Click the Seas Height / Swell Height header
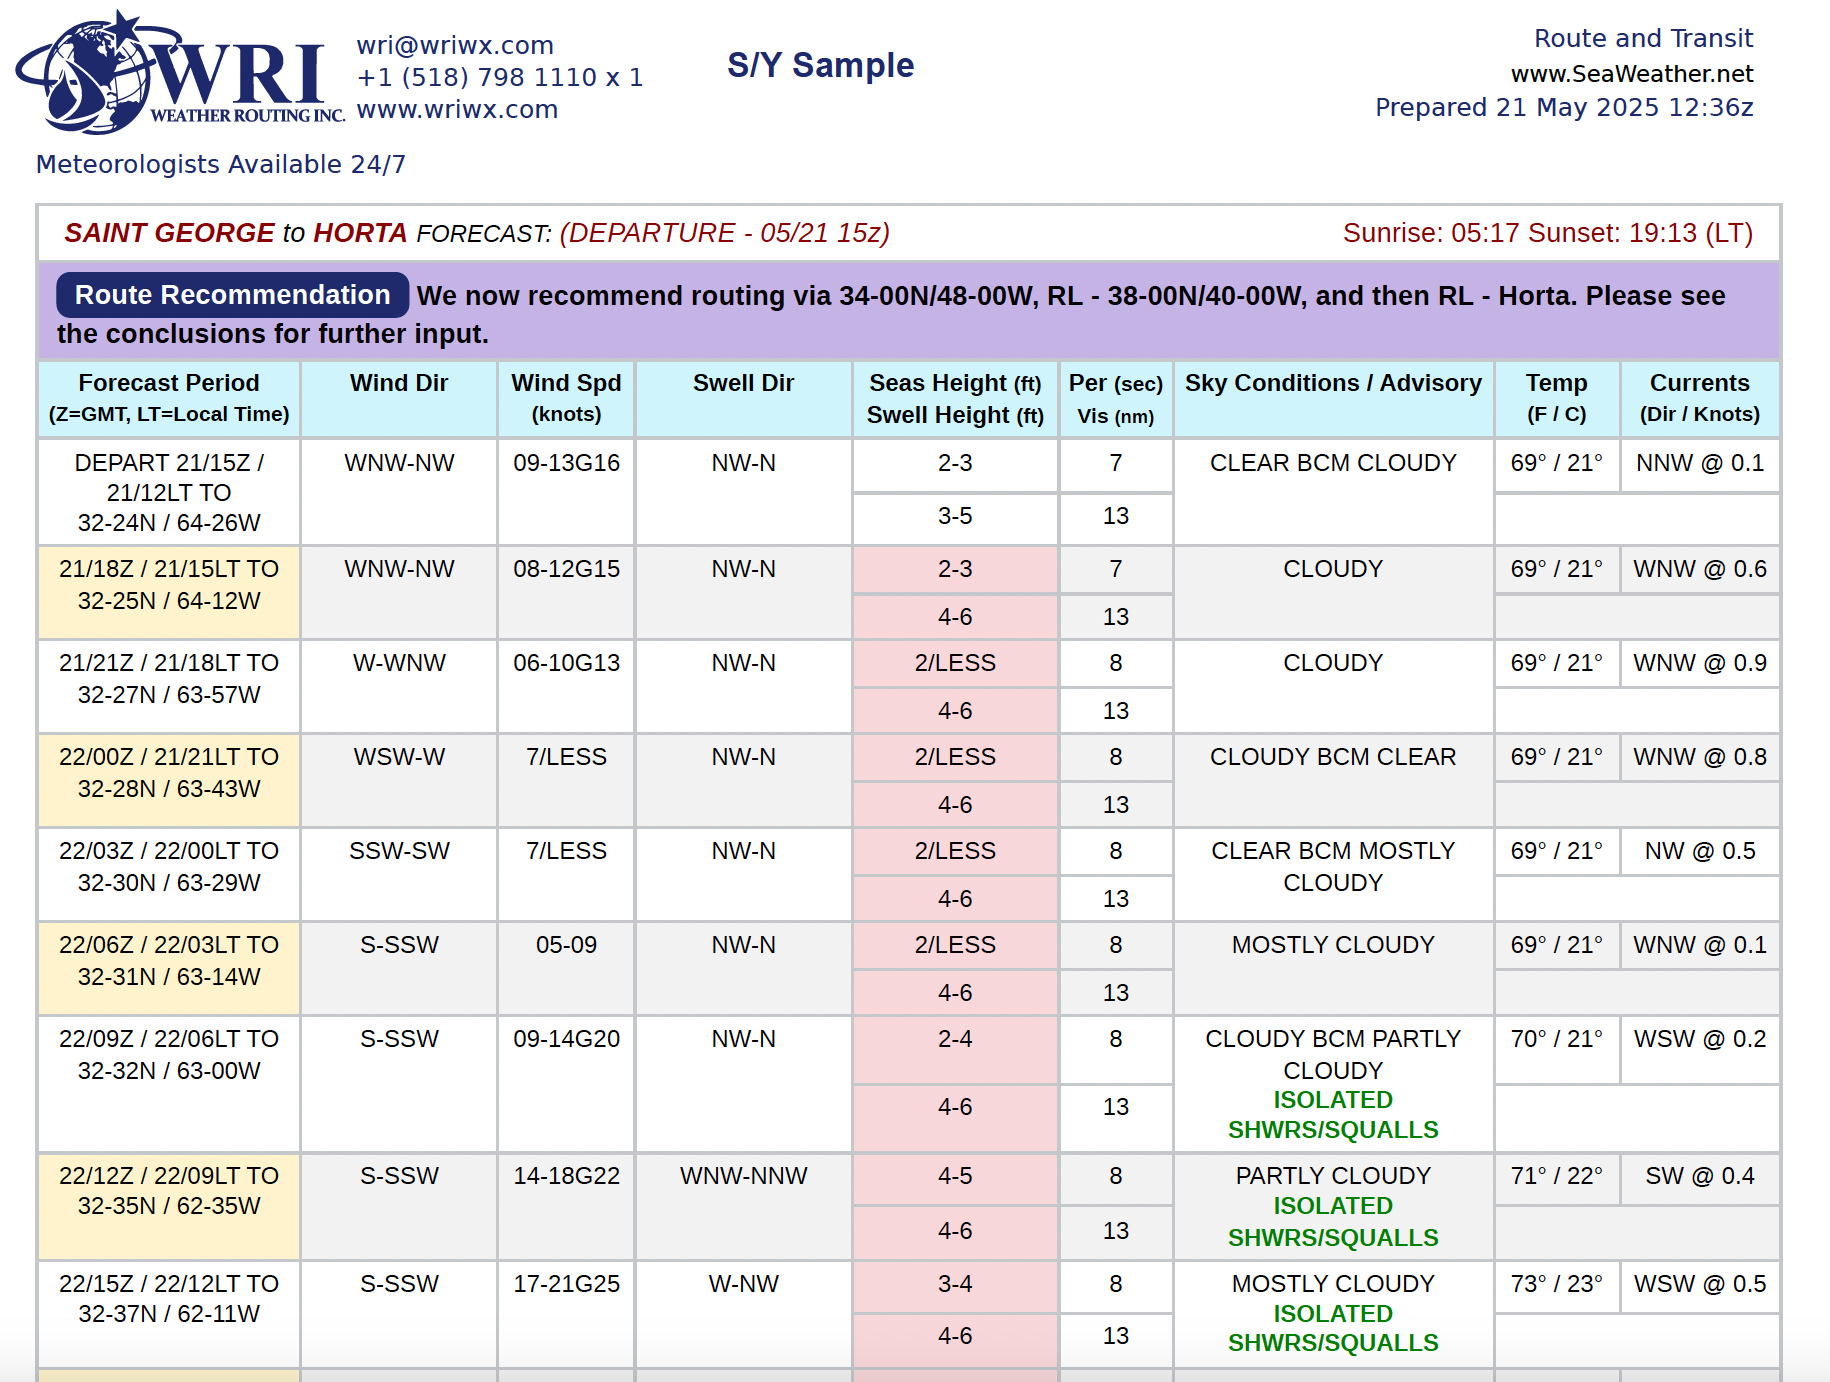This screenshot has width=1830, height=1382. click(x=955, y=399)
